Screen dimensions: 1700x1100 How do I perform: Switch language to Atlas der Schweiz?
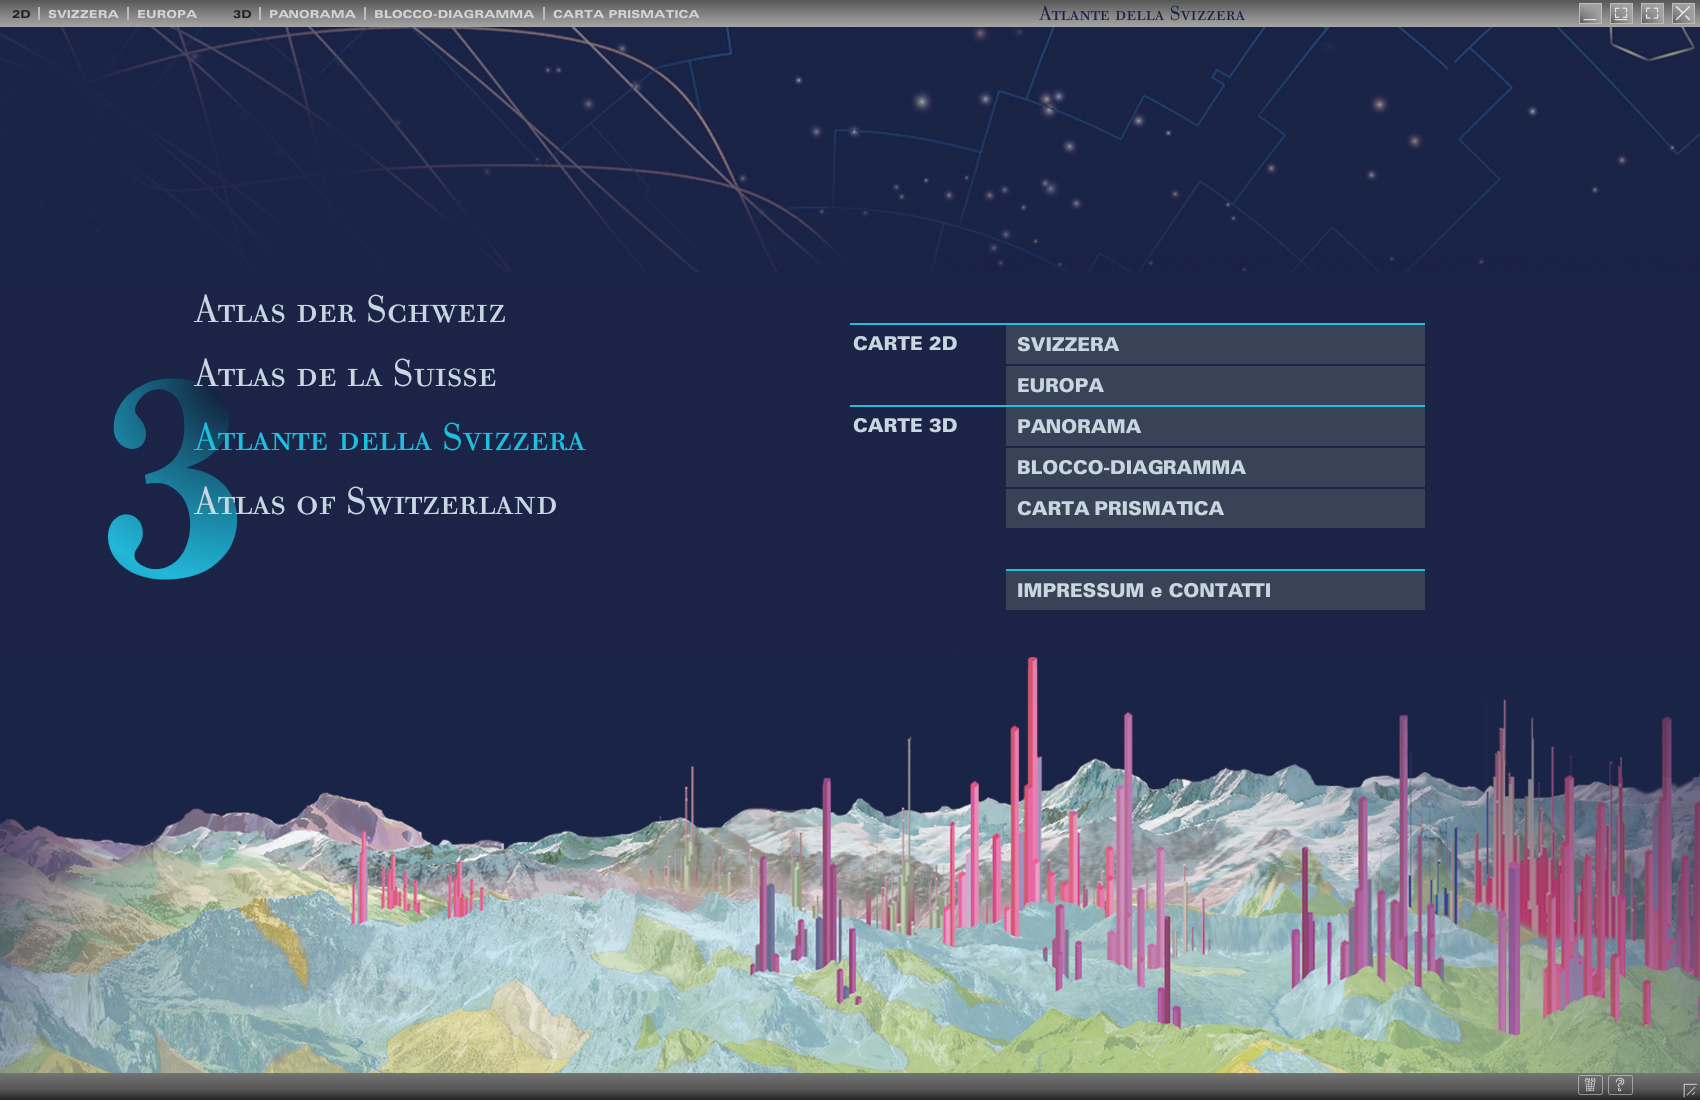click(350, 310)
